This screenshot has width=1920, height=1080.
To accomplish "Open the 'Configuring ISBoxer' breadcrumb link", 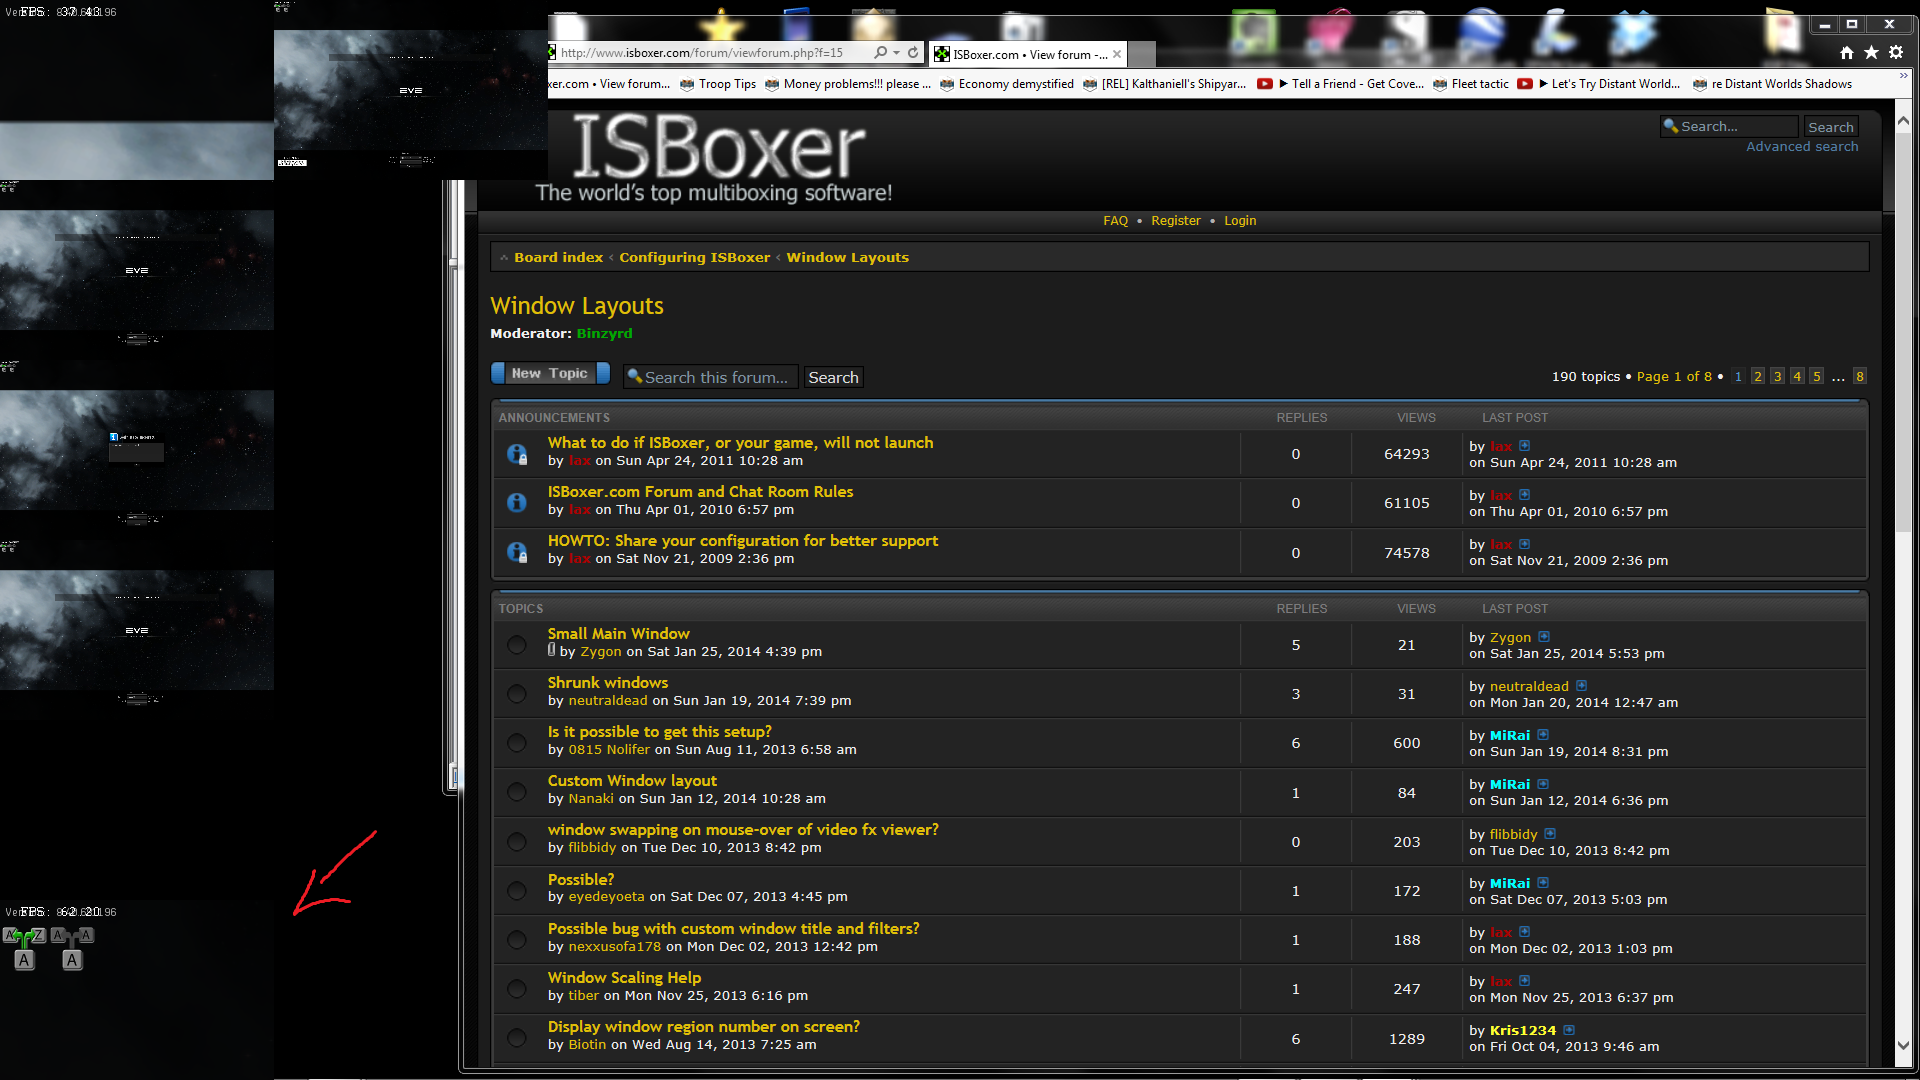I will pos(694,258).
